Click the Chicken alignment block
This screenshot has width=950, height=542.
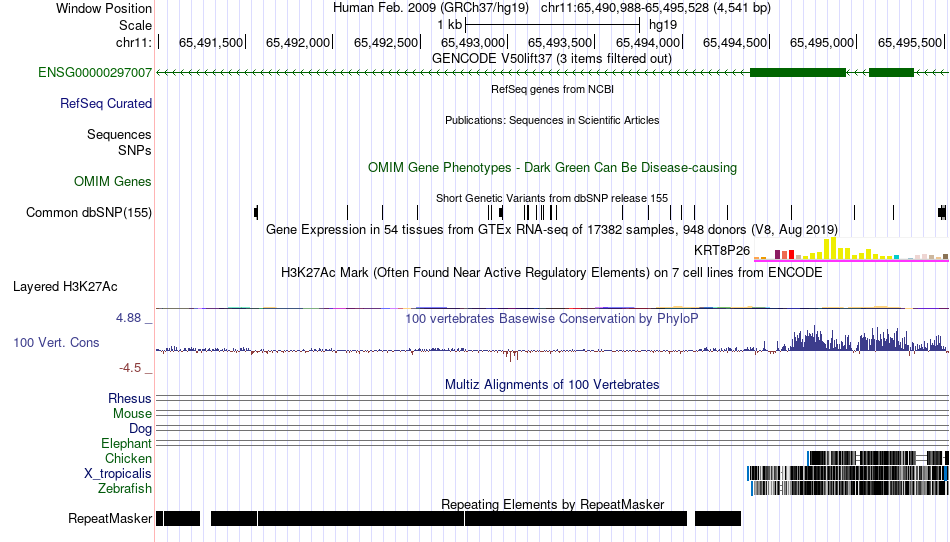[x=878, y=458]
